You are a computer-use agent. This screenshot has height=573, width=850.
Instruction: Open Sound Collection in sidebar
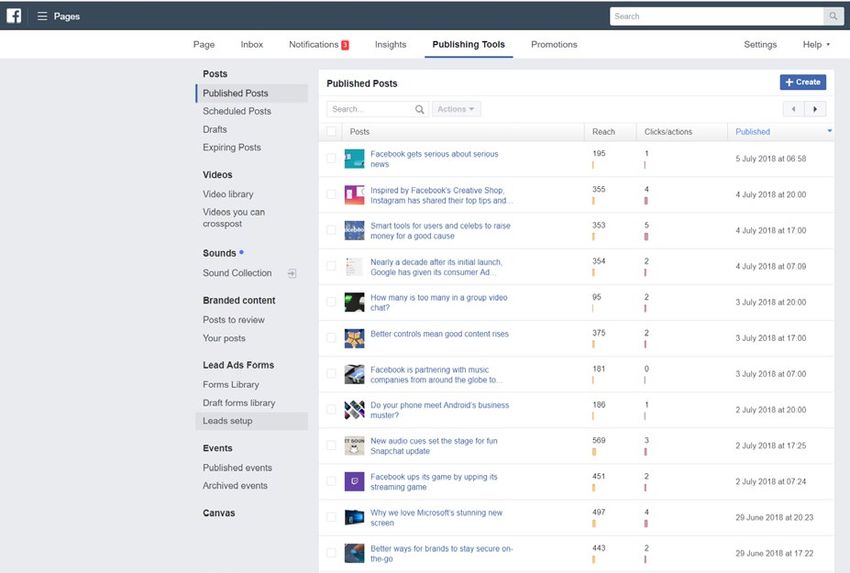[x=237, y=273]
